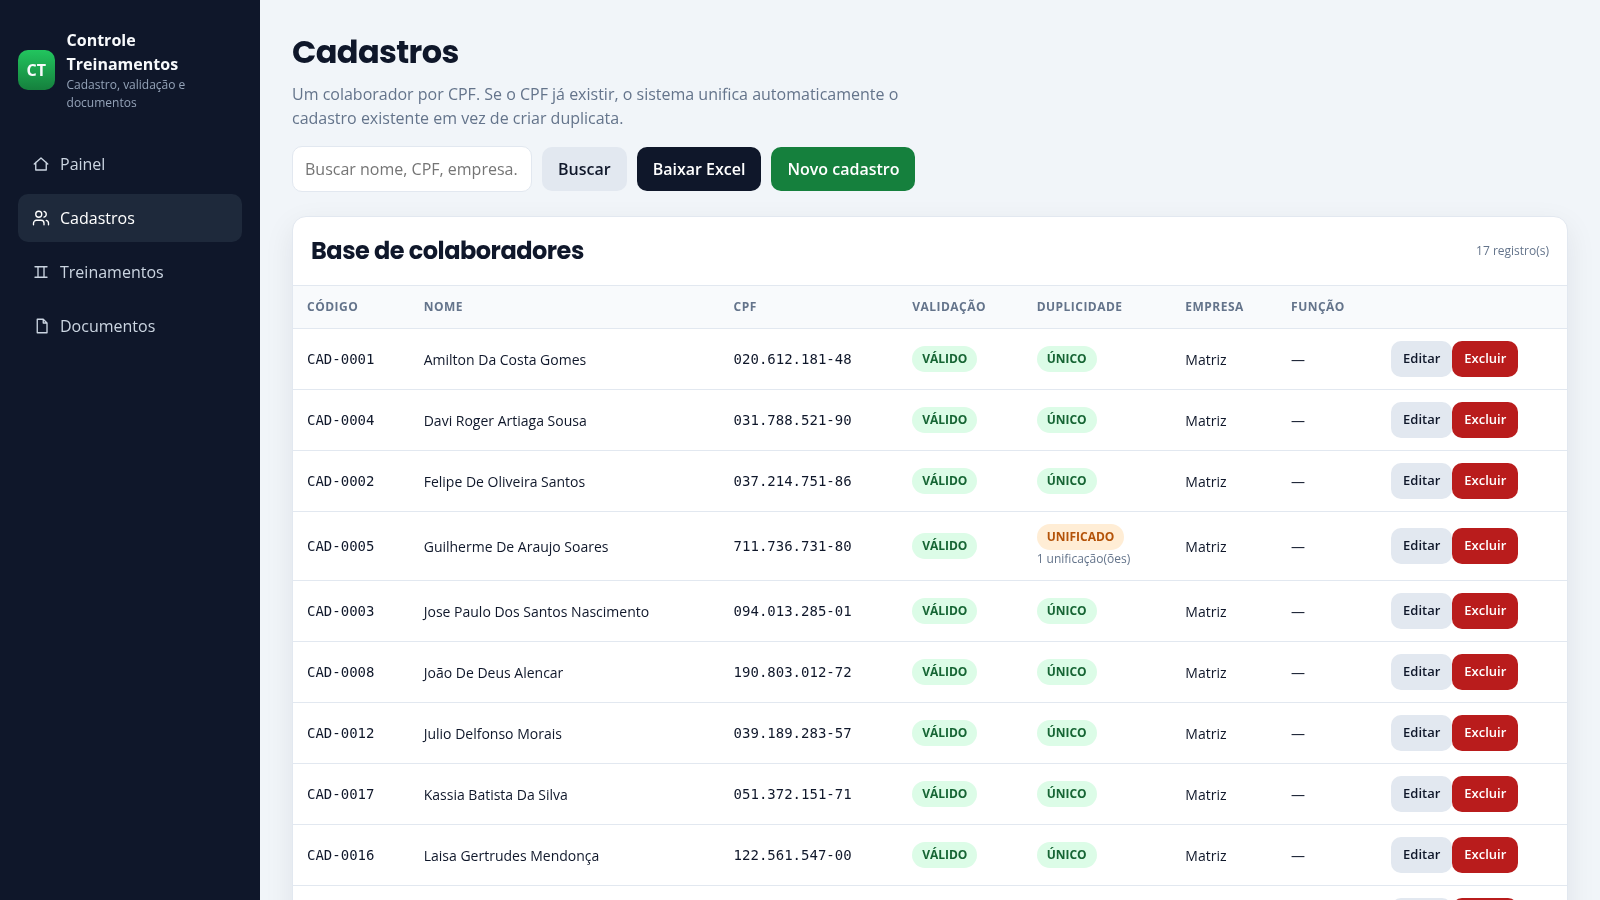Edit Davi Roger Artiaga Sousa record

point(1421,420)
